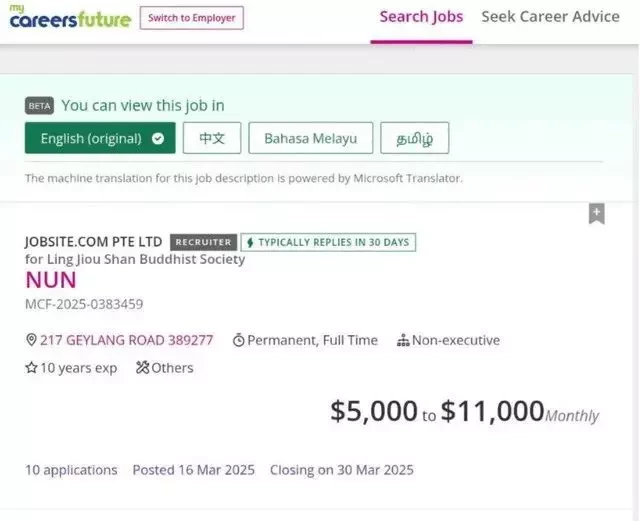Click the hierarchy icon beside Non-executive
Viewport: 640px width, 521px height.
[403, 340]
